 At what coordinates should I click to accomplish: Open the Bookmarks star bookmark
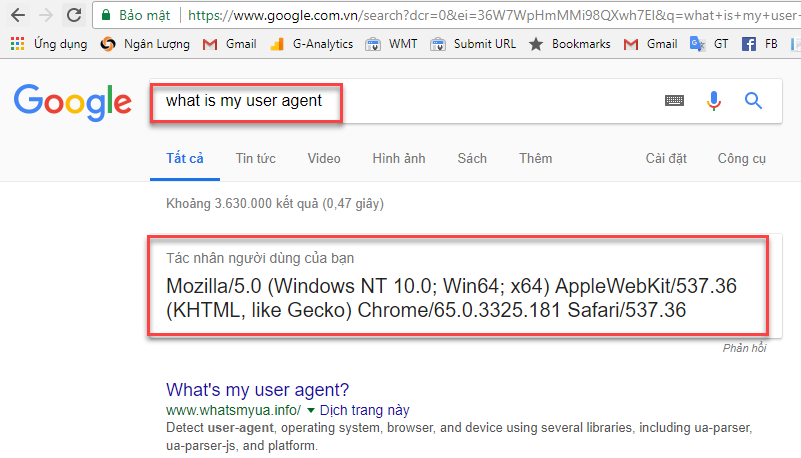570,44
